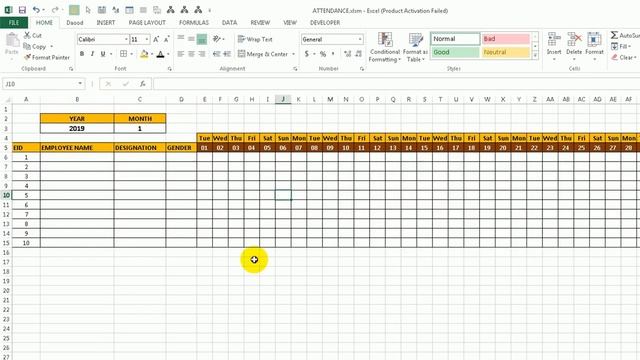The height and width of the screenshot is (360, 640).
Task: Click the EMPLOYEE NAME header cell
Action: click(x=77, y=147)
